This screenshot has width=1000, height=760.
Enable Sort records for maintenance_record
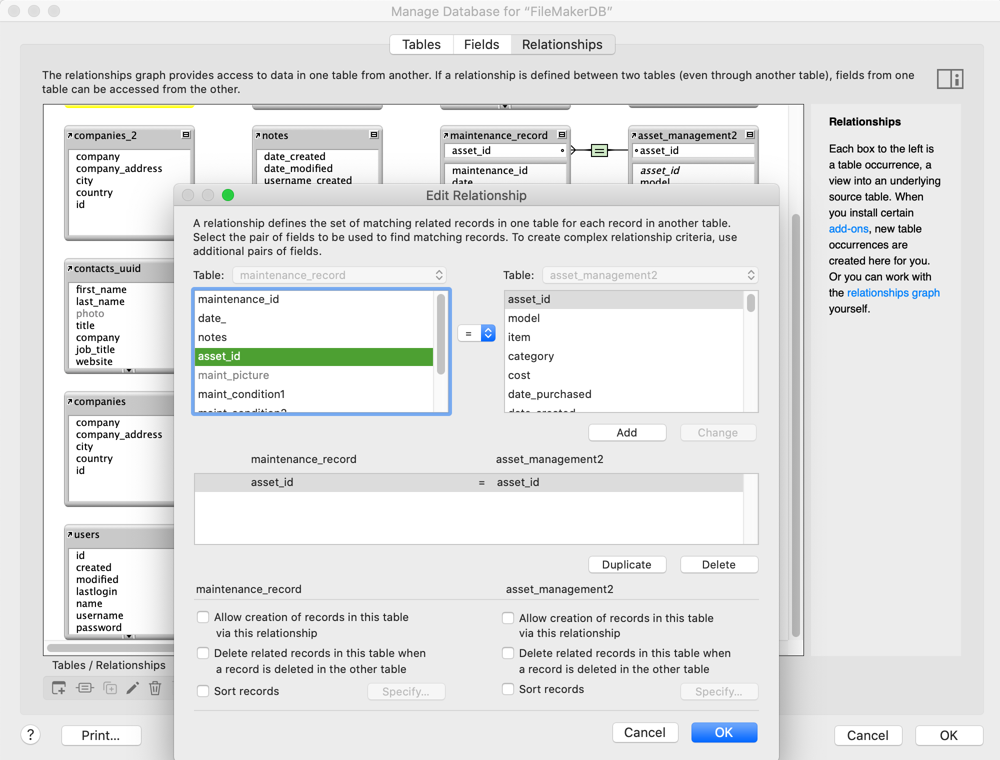203,690
